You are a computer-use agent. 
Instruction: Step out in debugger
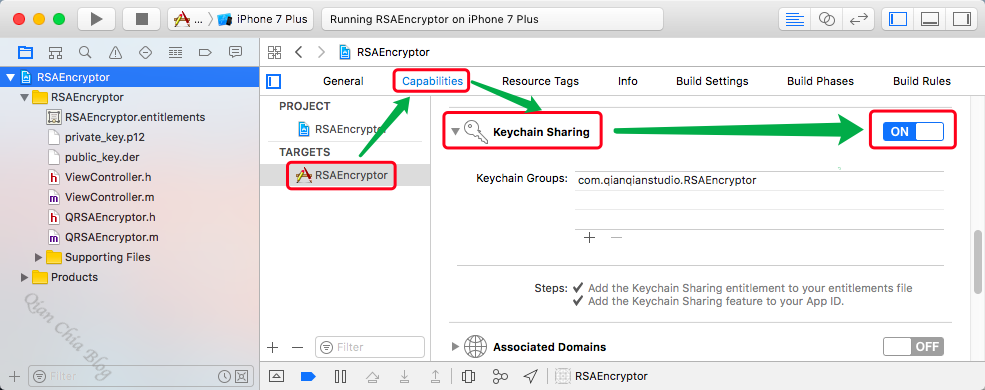click(435, 376)
